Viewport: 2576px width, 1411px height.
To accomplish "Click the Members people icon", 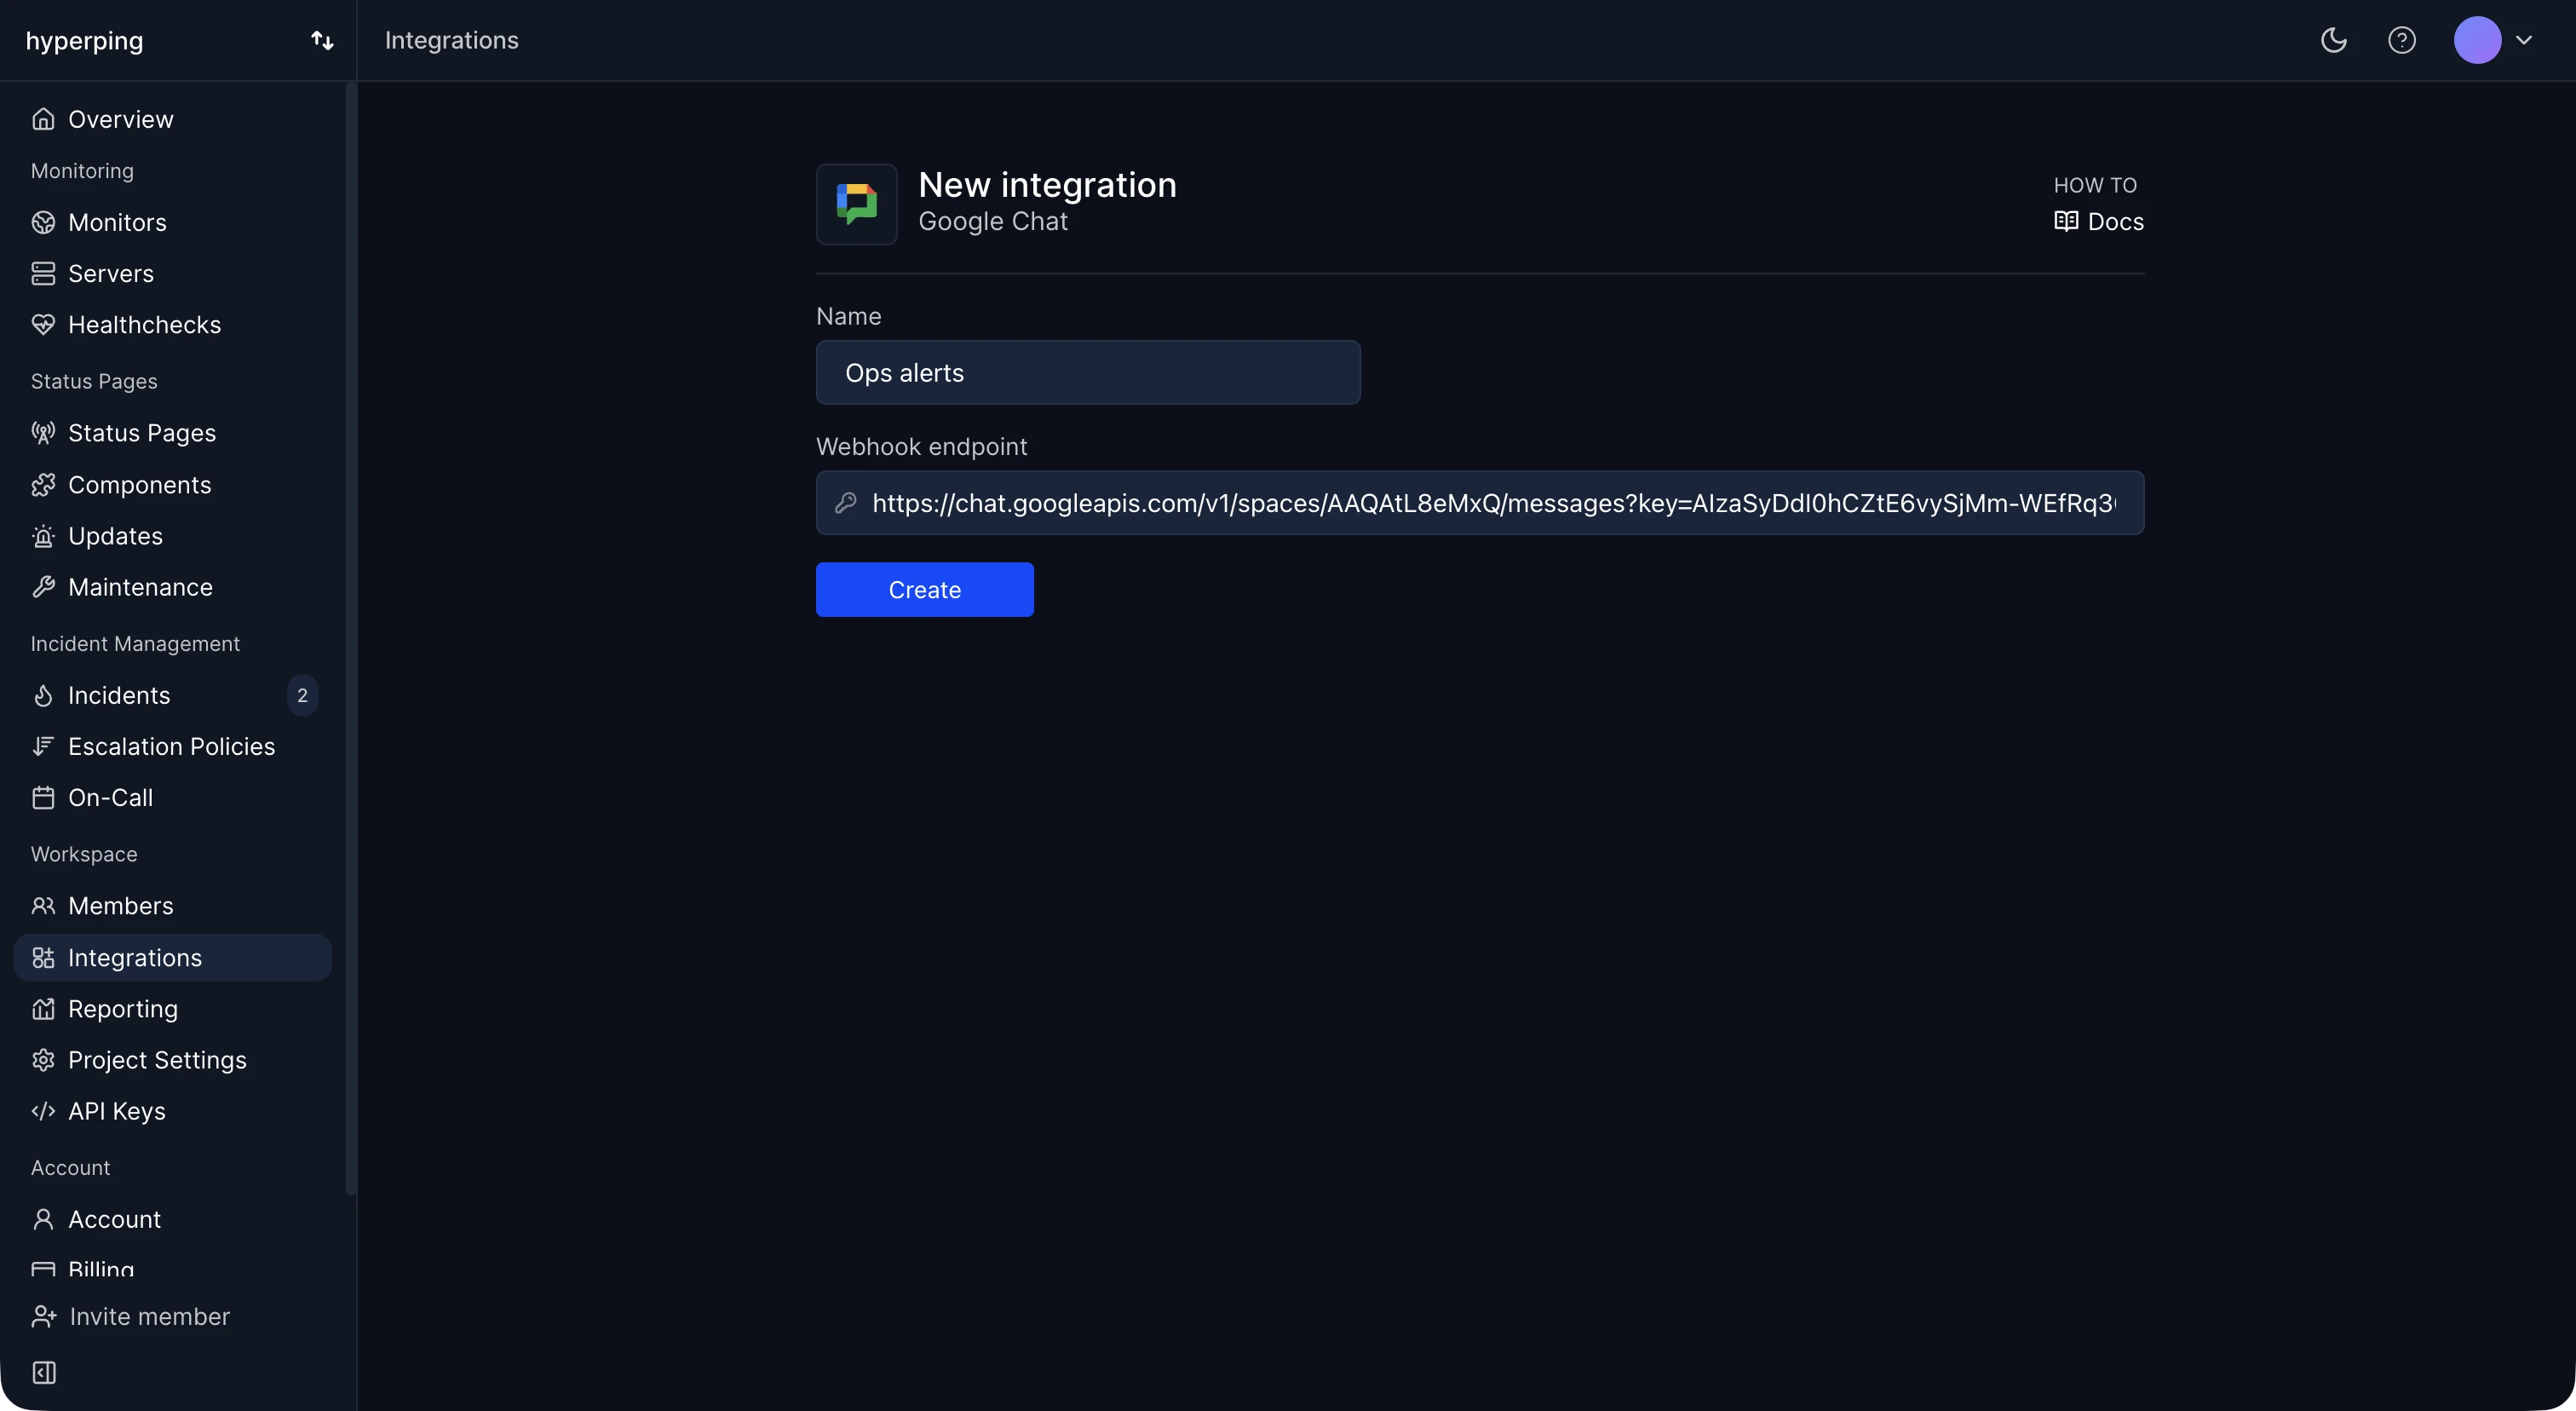I will [x=43, y=906].
